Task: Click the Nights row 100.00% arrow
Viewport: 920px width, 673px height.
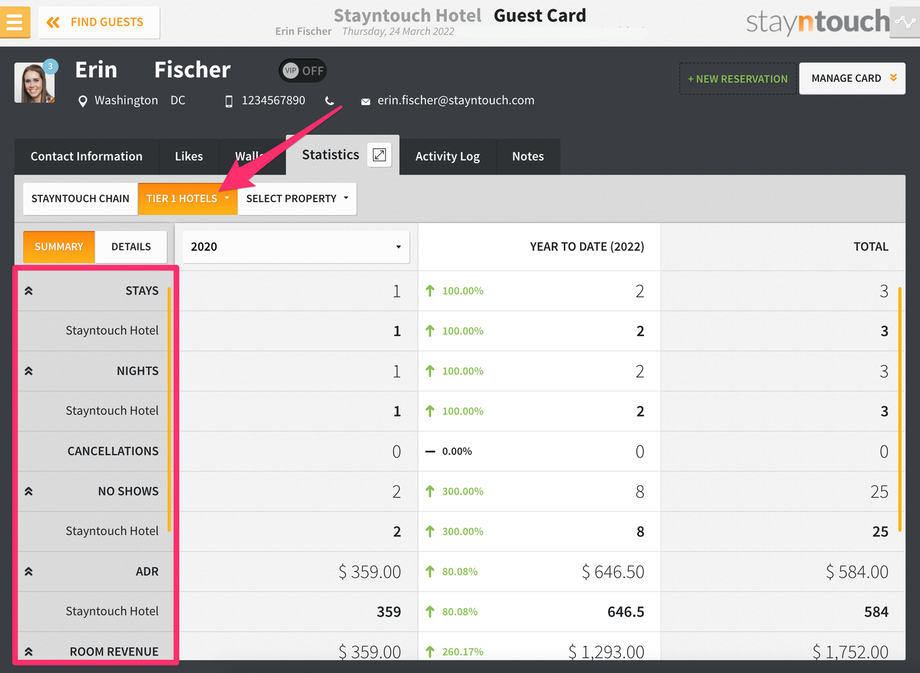Action: (x=430, y=371)
